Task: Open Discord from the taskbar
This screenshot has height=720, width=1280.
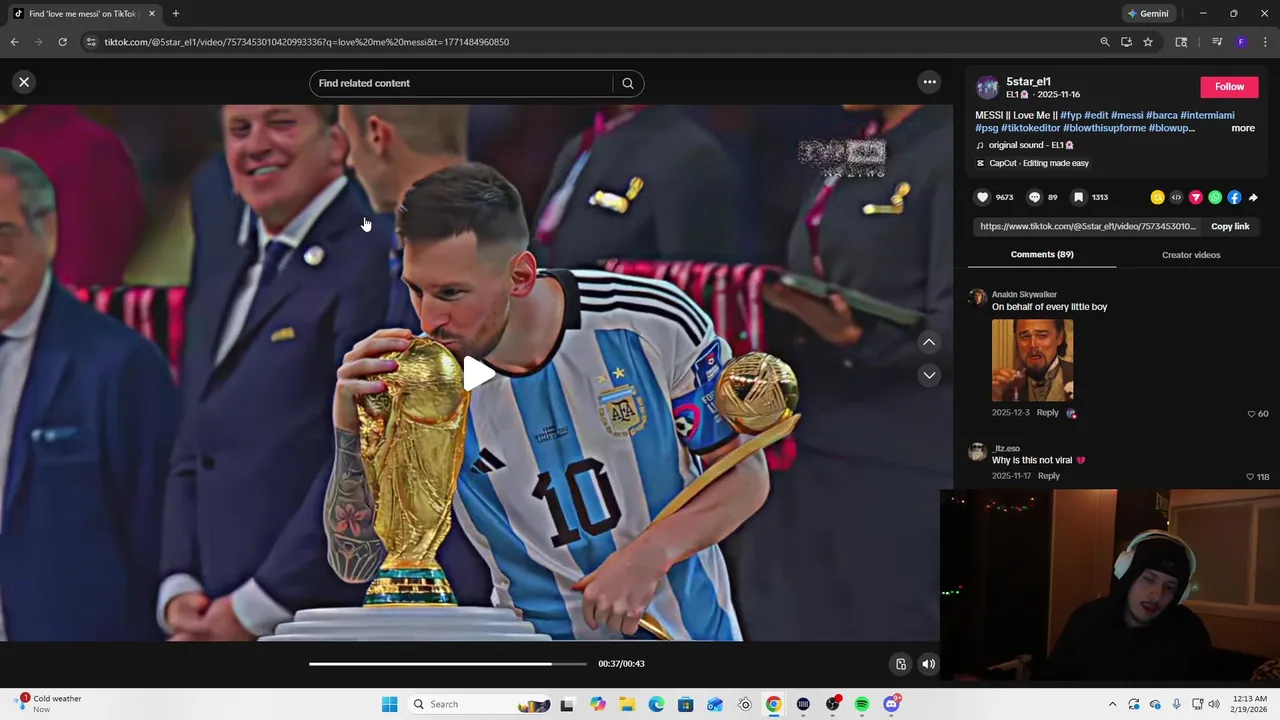Action: tap(891, 704)
